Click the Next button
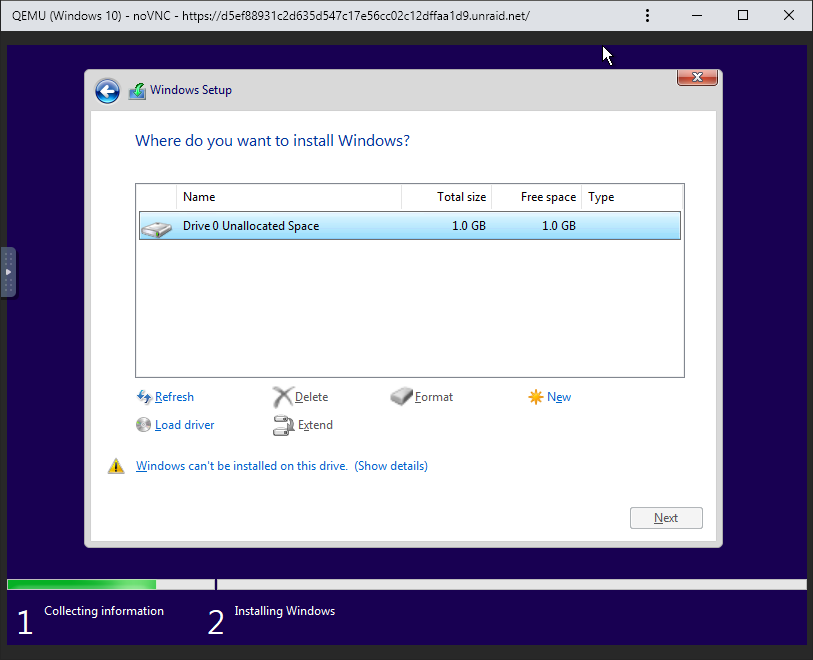The height and width of the screenshot is (660, 813). click(666, 518)
